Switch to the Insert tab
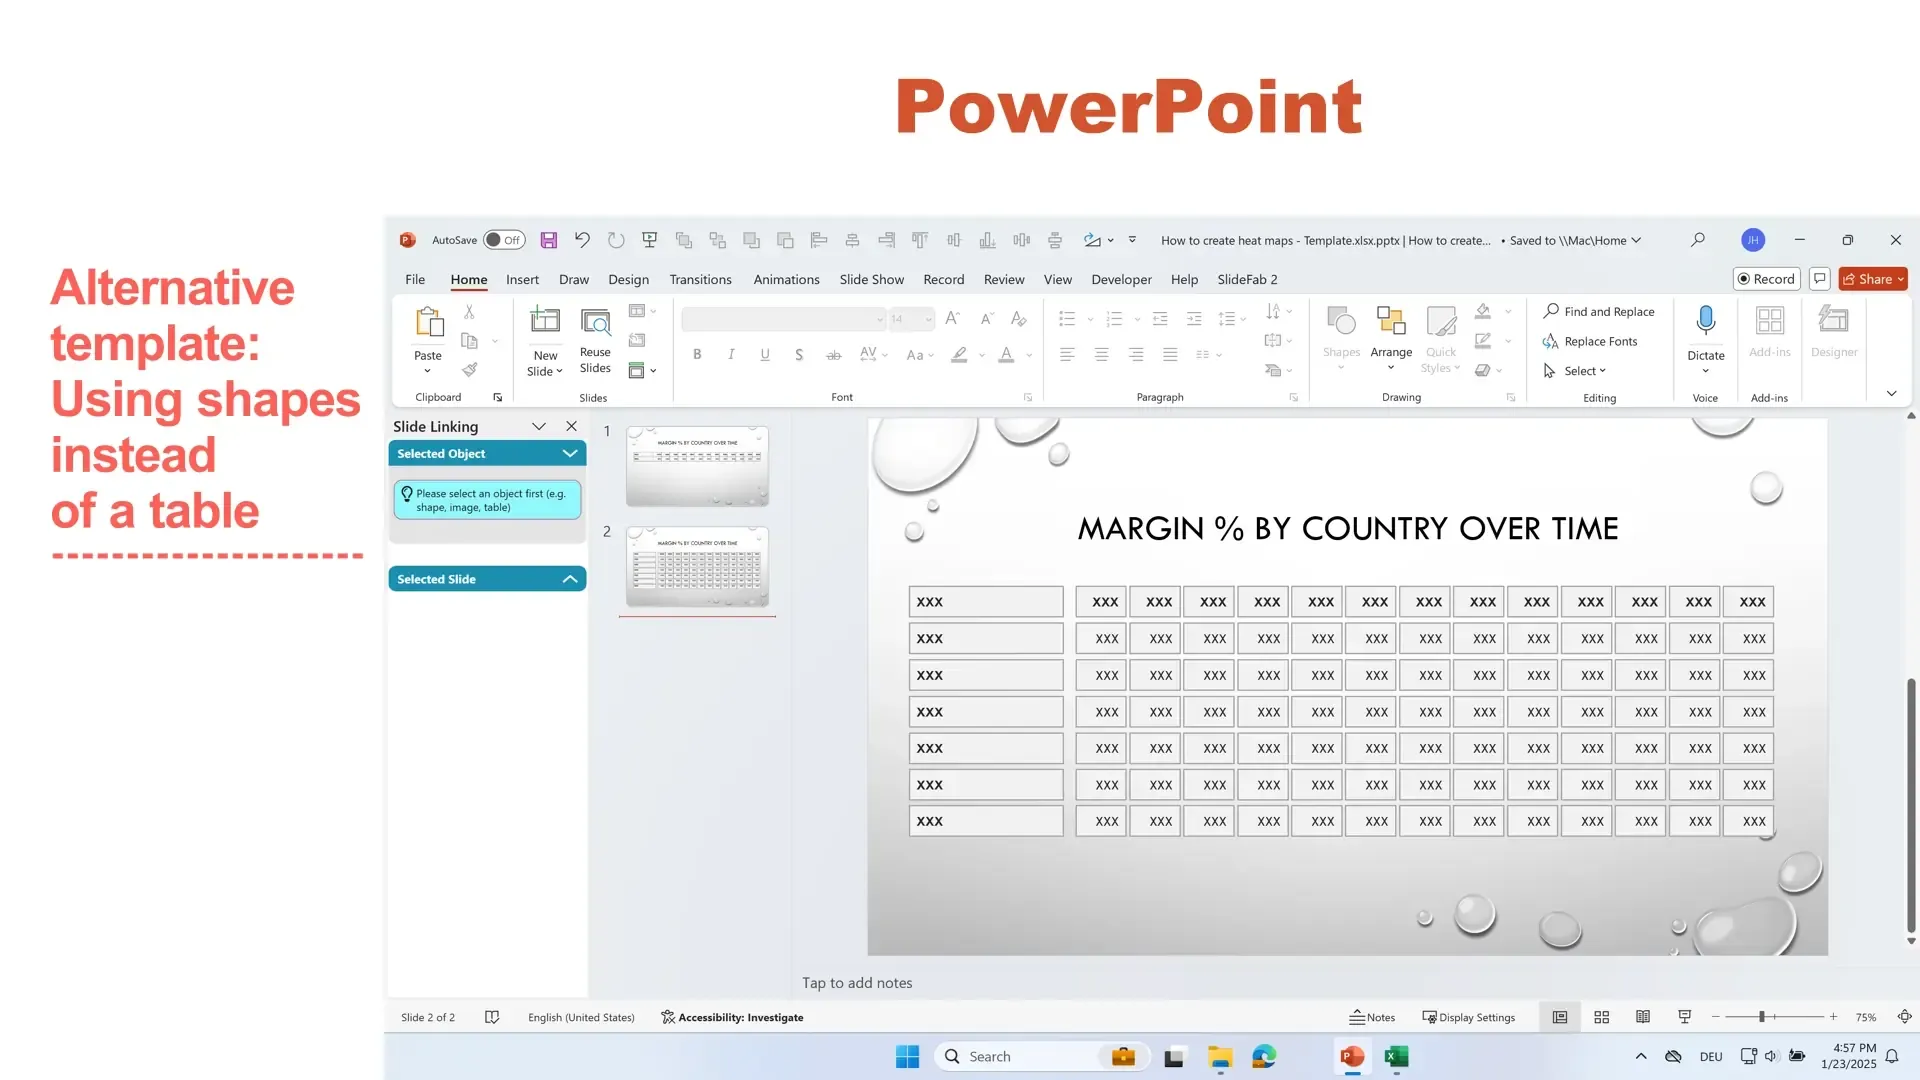The width and height of the screenshot is (1920, 1080). 522,279
